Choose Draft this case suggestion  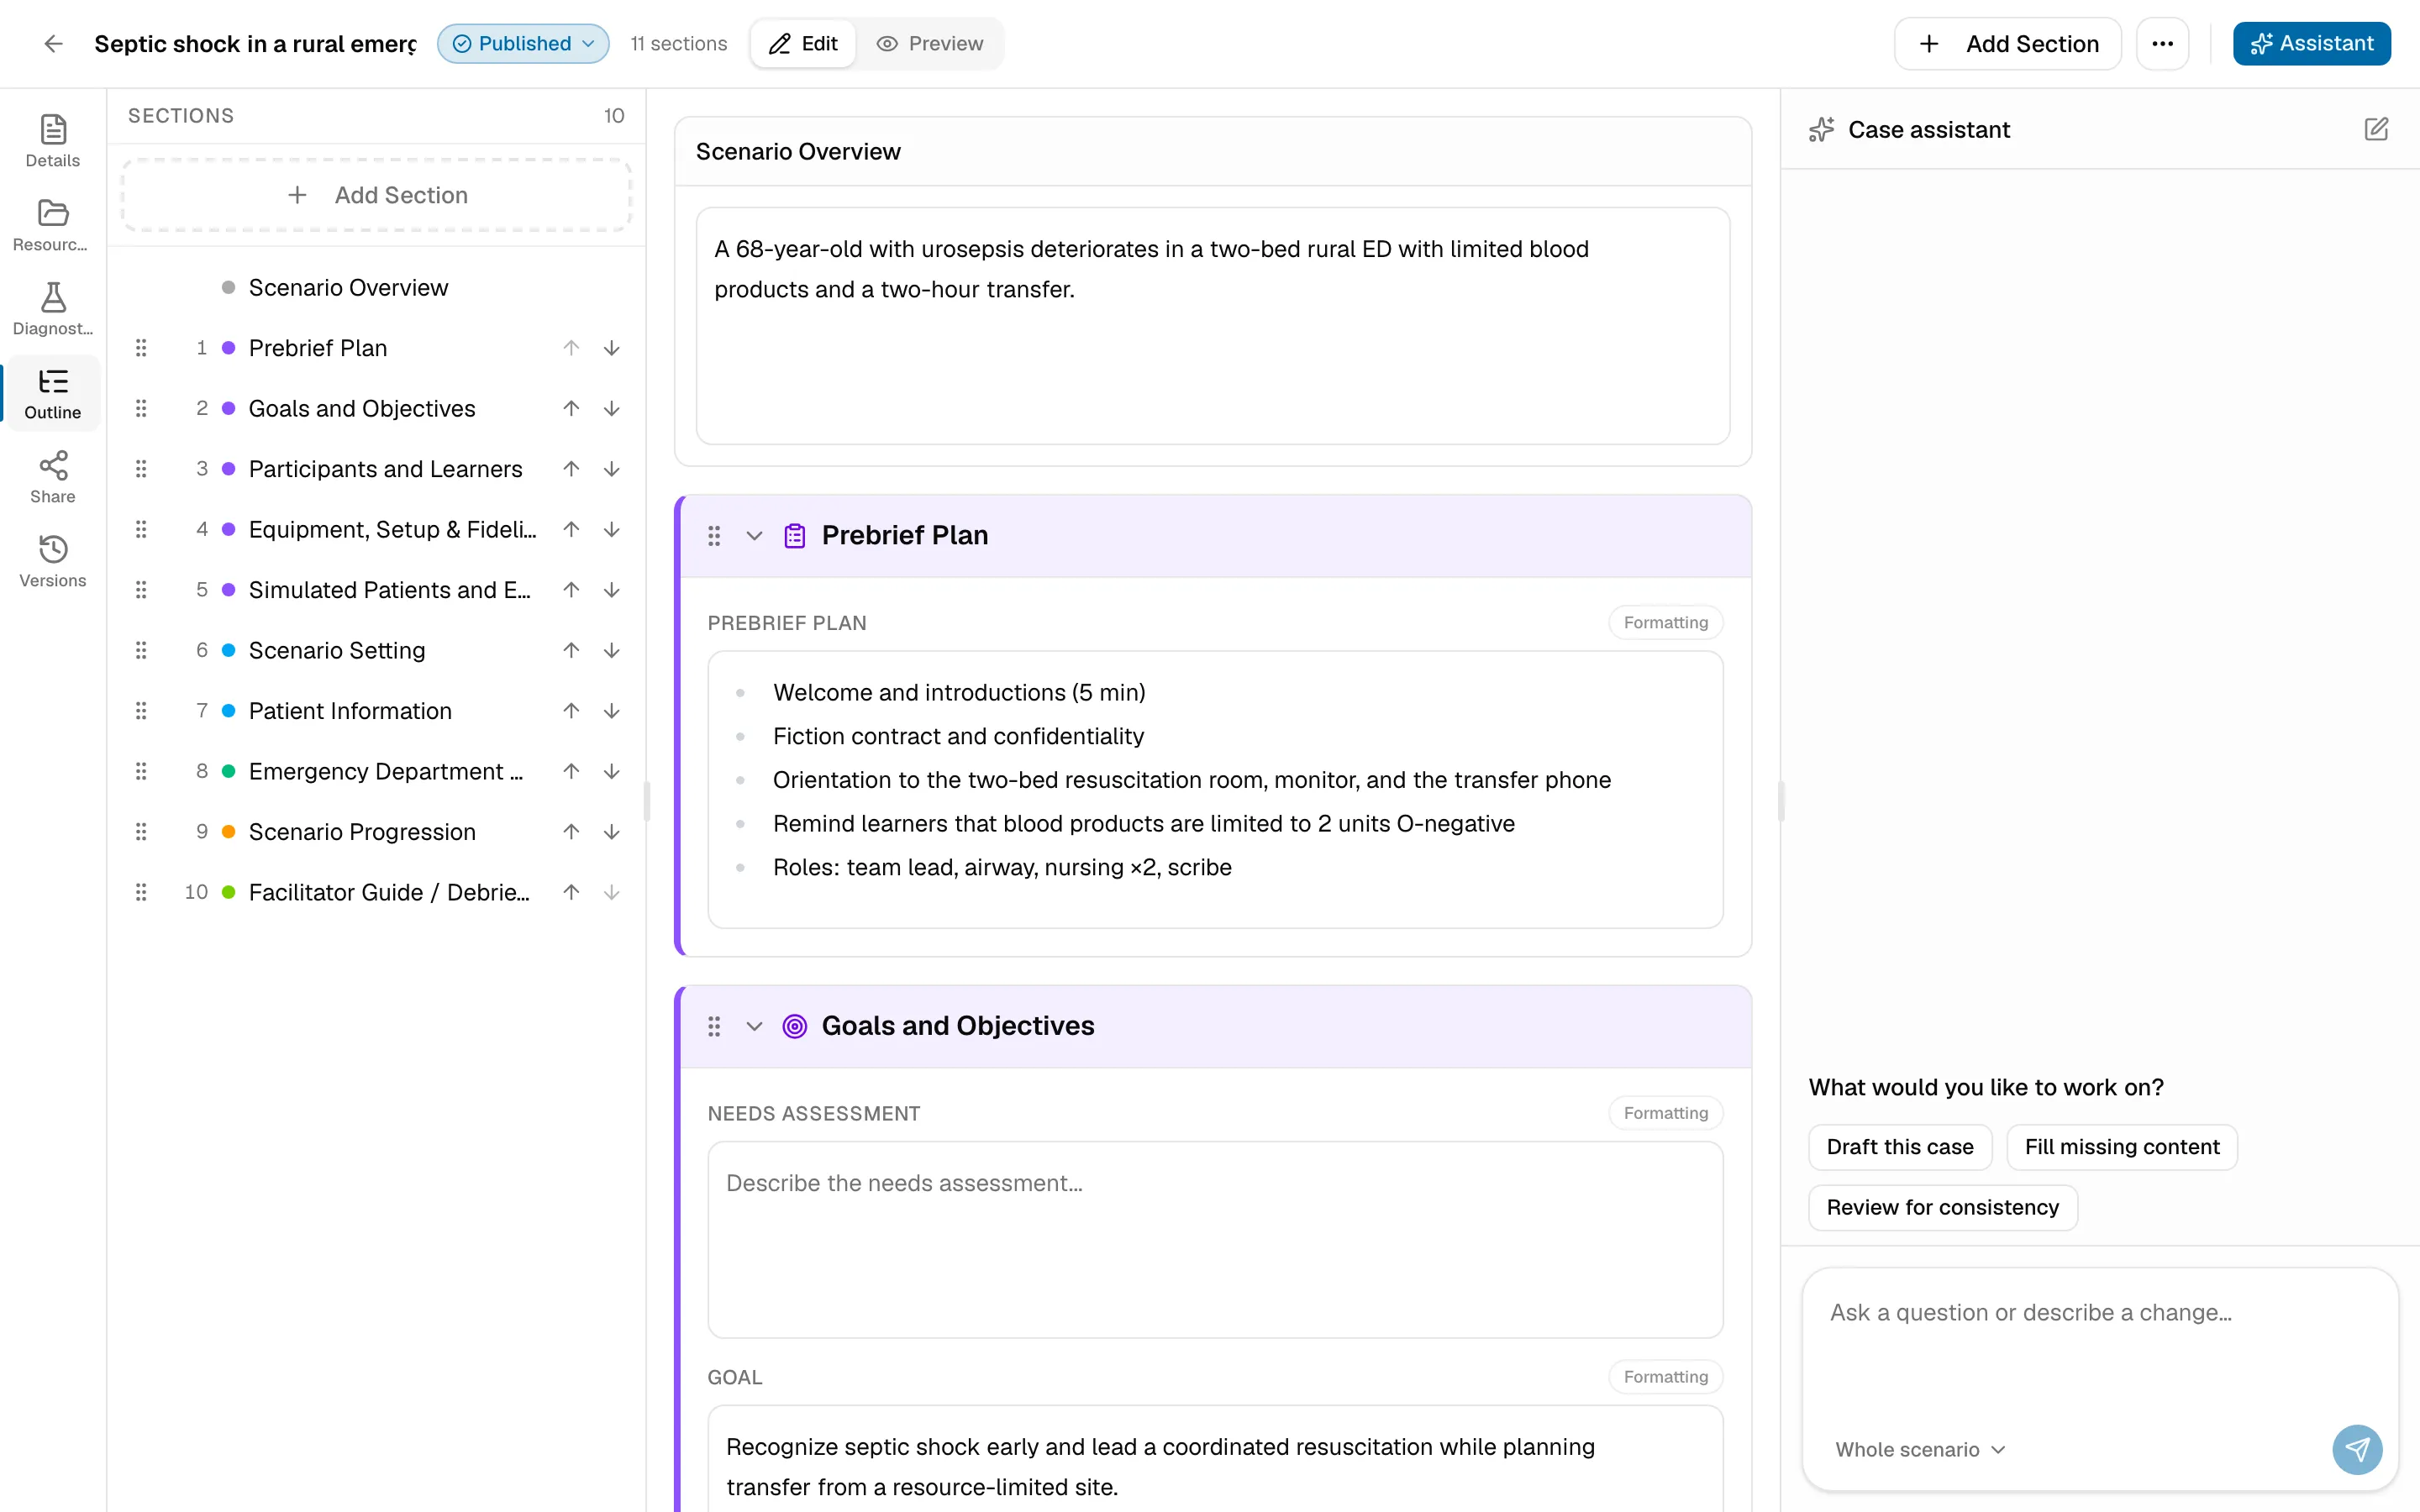click(1900, 1147)
